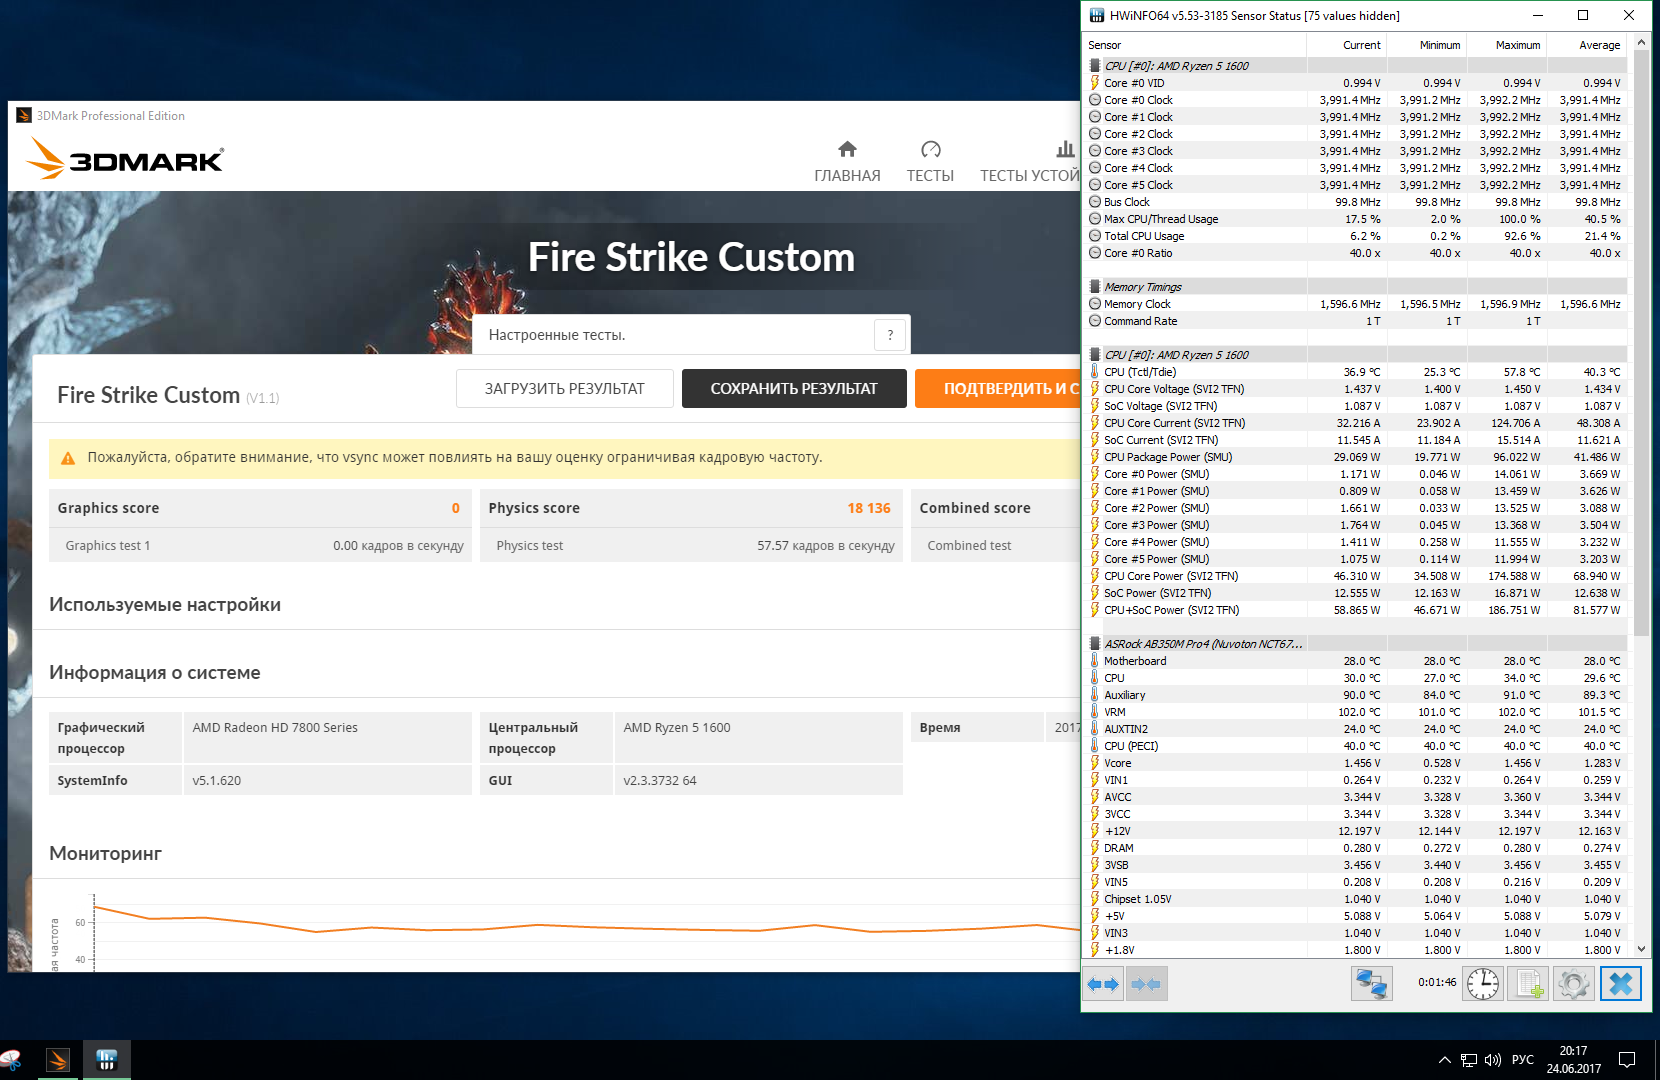This screenshot has height=1080, width=1660.
Task: Select the VRM temperature row
Action: coord(1357,712)
